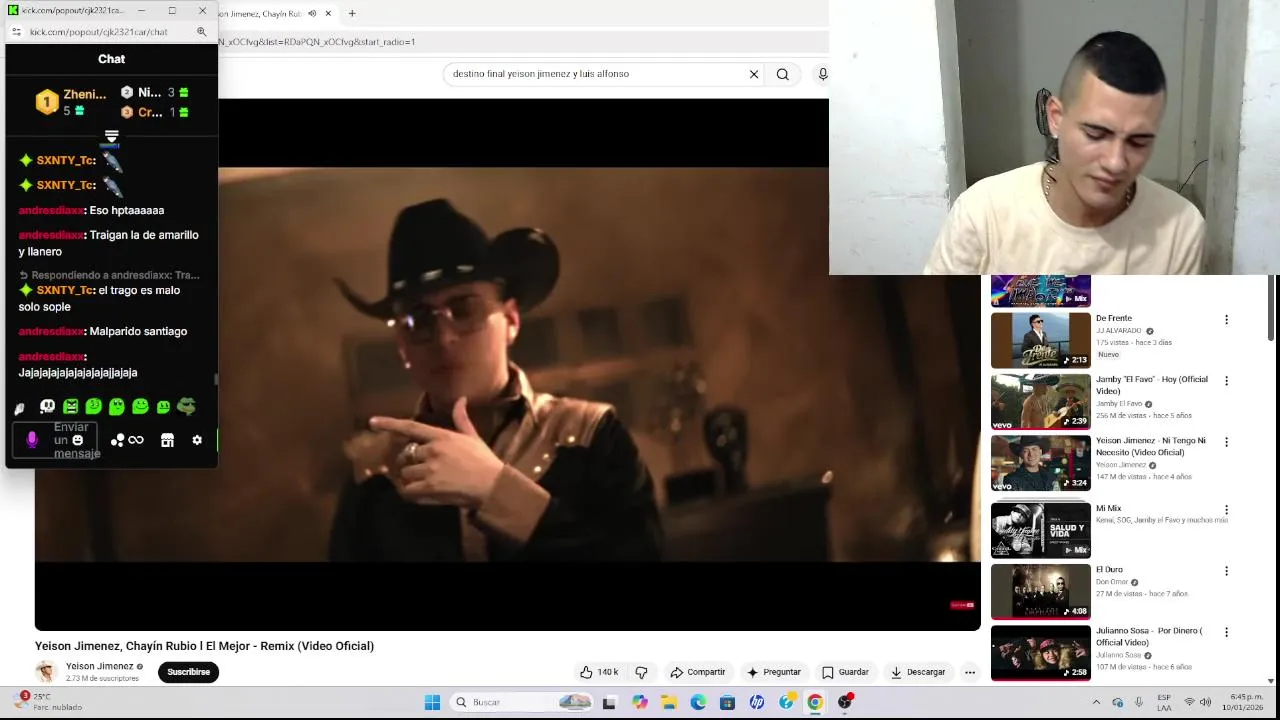Open channel points bubbles icon in chat
Screen dimensions: 1280x720
(117, 440)
